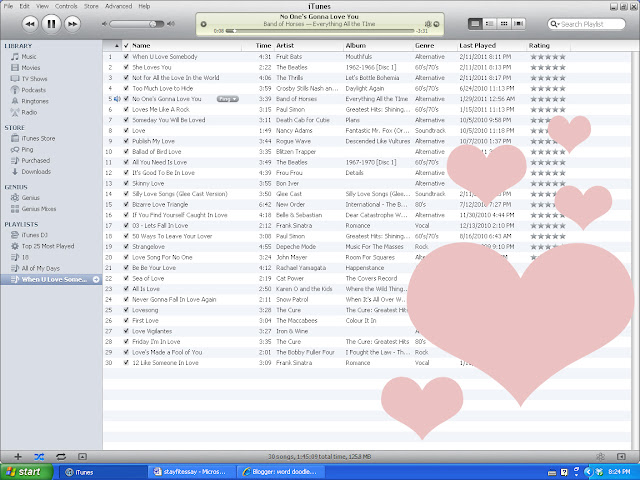
Task: Open the Store menu
Action: [91, 6]
